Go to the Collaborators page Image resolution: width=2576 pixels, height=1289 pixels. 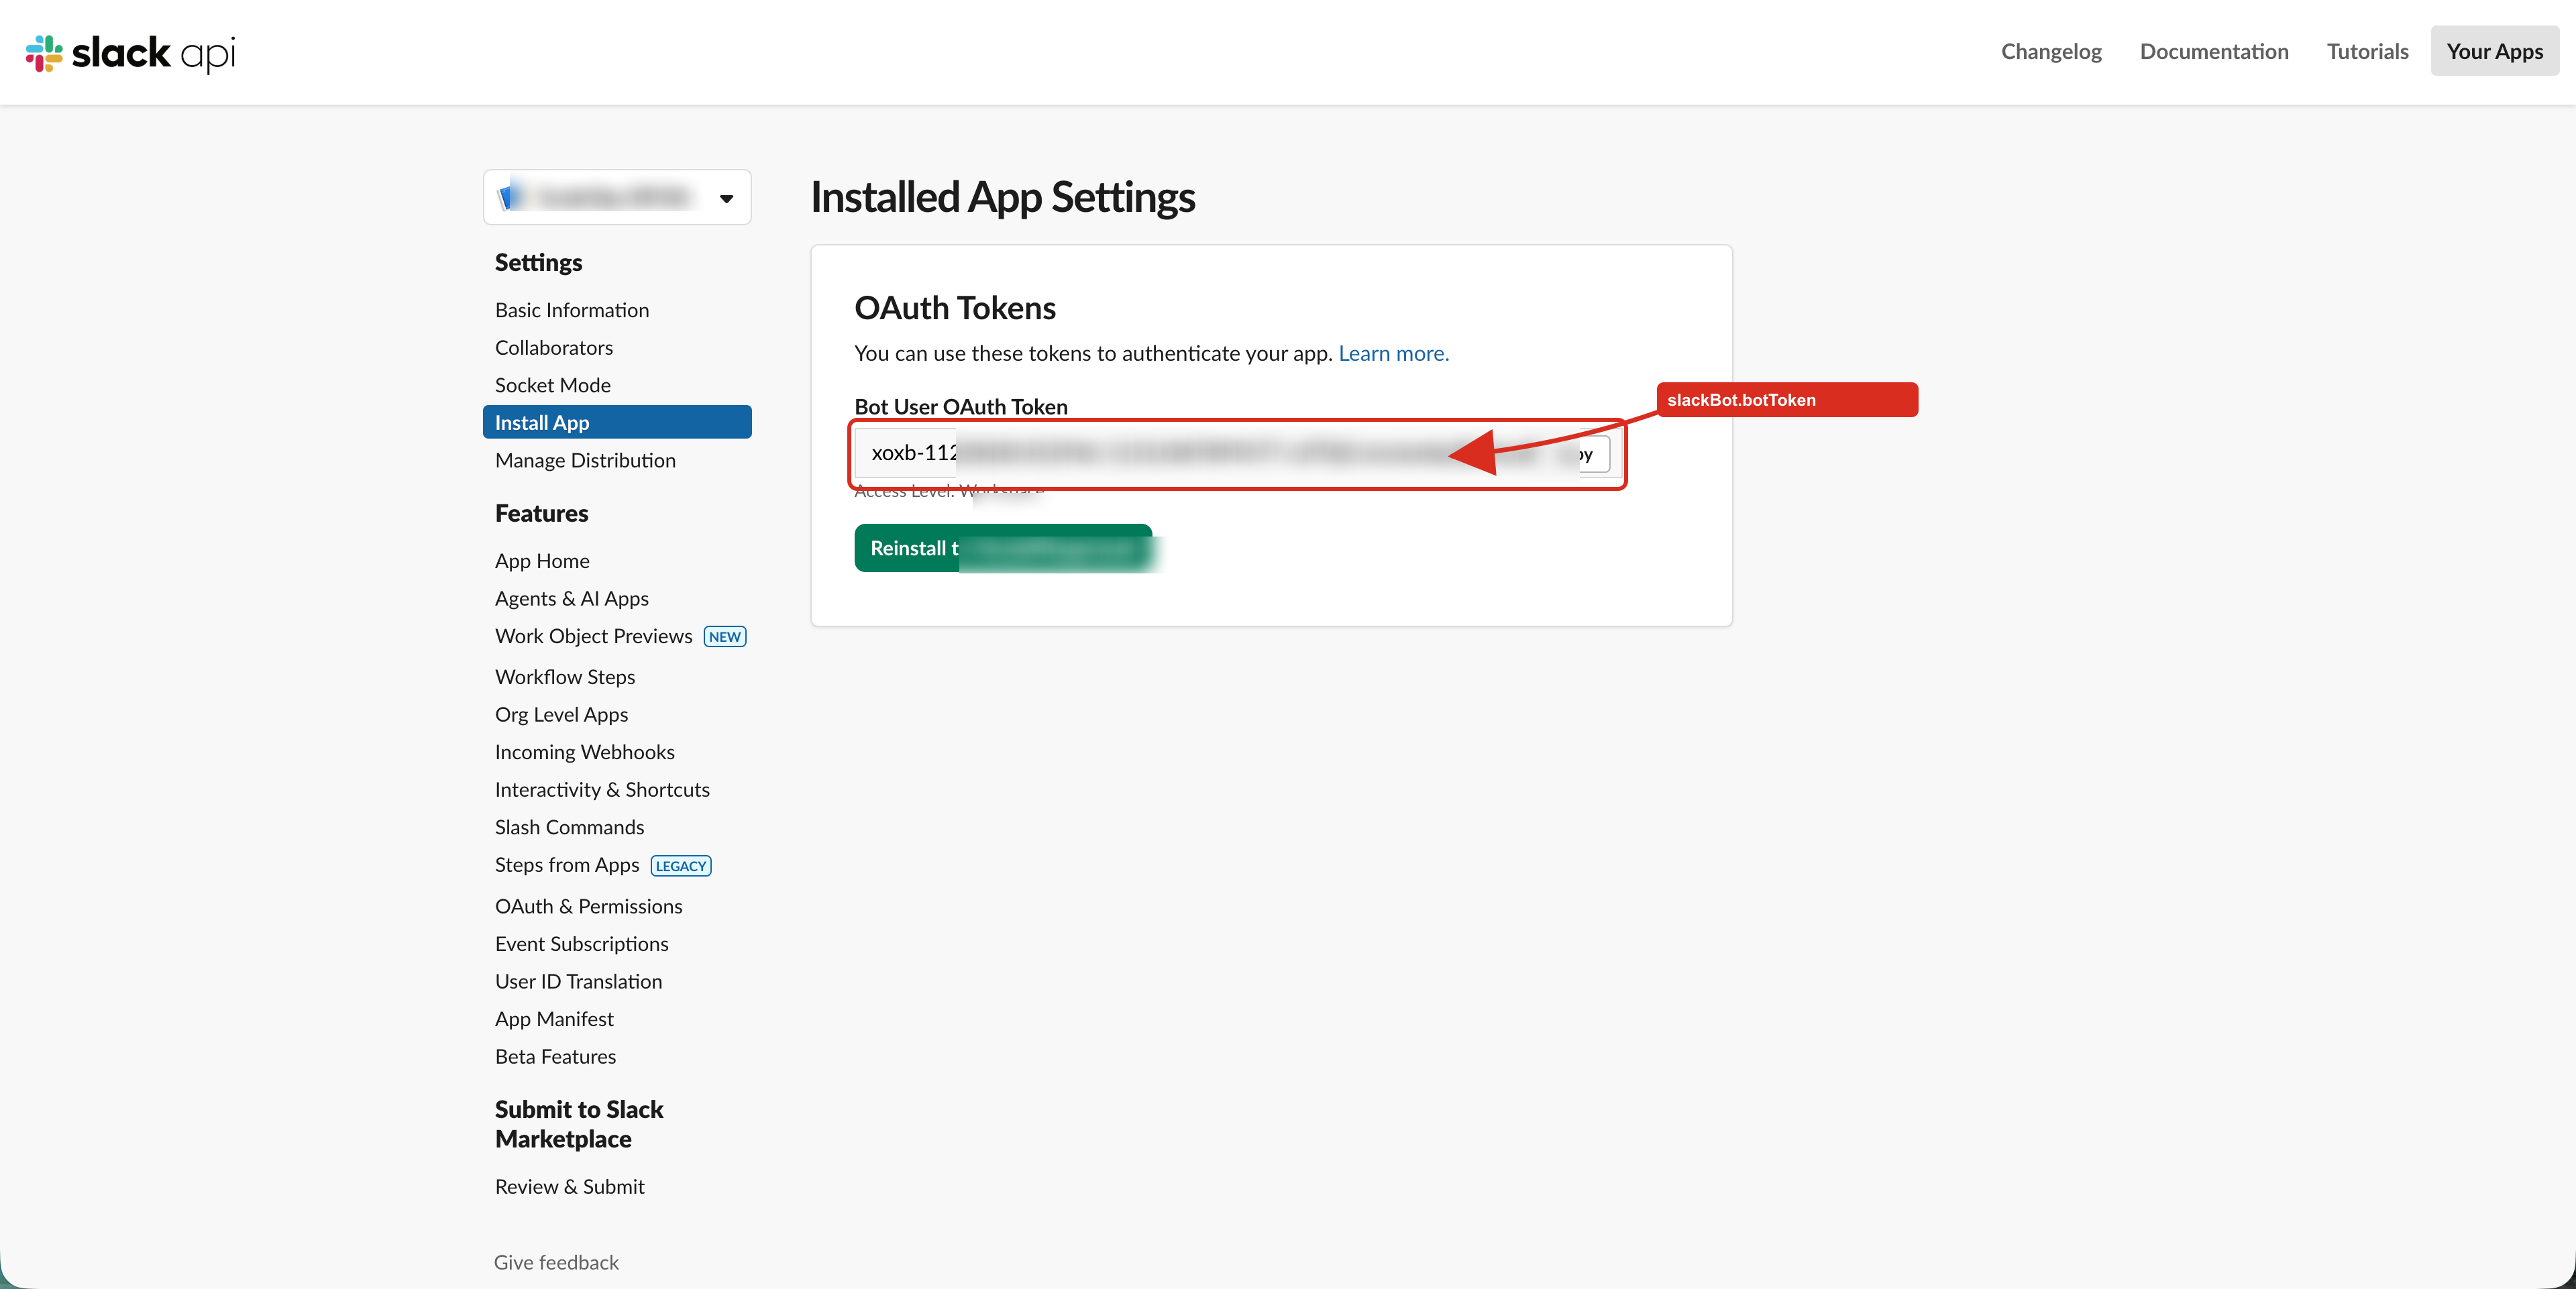pos(554,348)
